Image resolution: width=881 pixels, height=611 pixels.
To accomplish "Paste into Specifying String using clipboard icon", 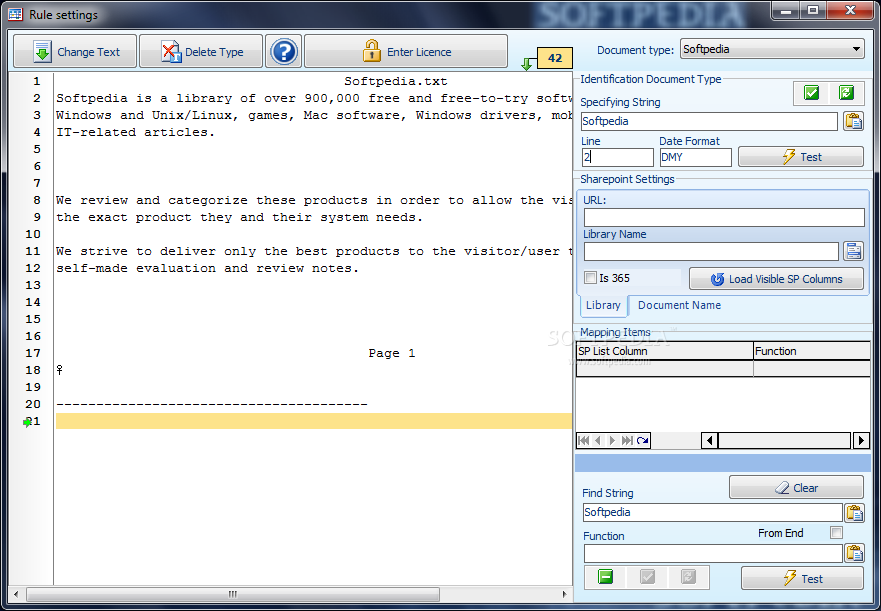I will click(853, 121).
